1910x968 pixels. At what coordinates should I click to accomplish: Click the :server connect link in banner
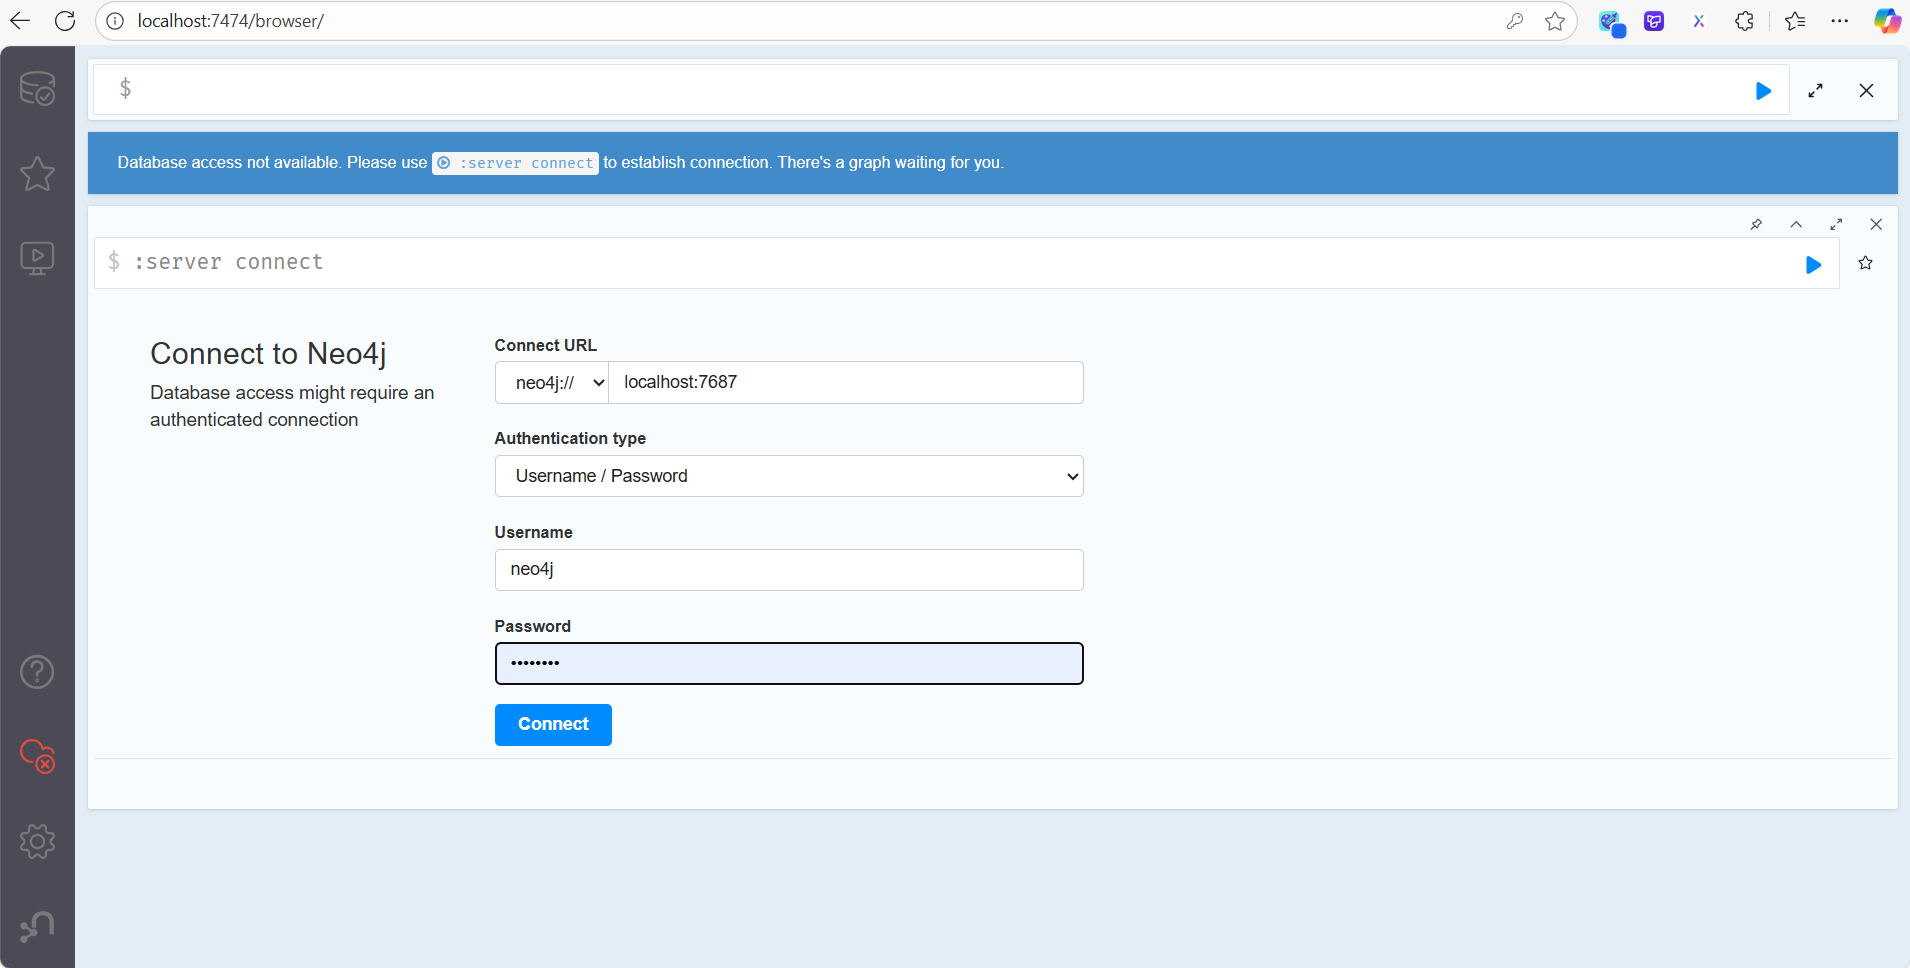coord(515,163)
